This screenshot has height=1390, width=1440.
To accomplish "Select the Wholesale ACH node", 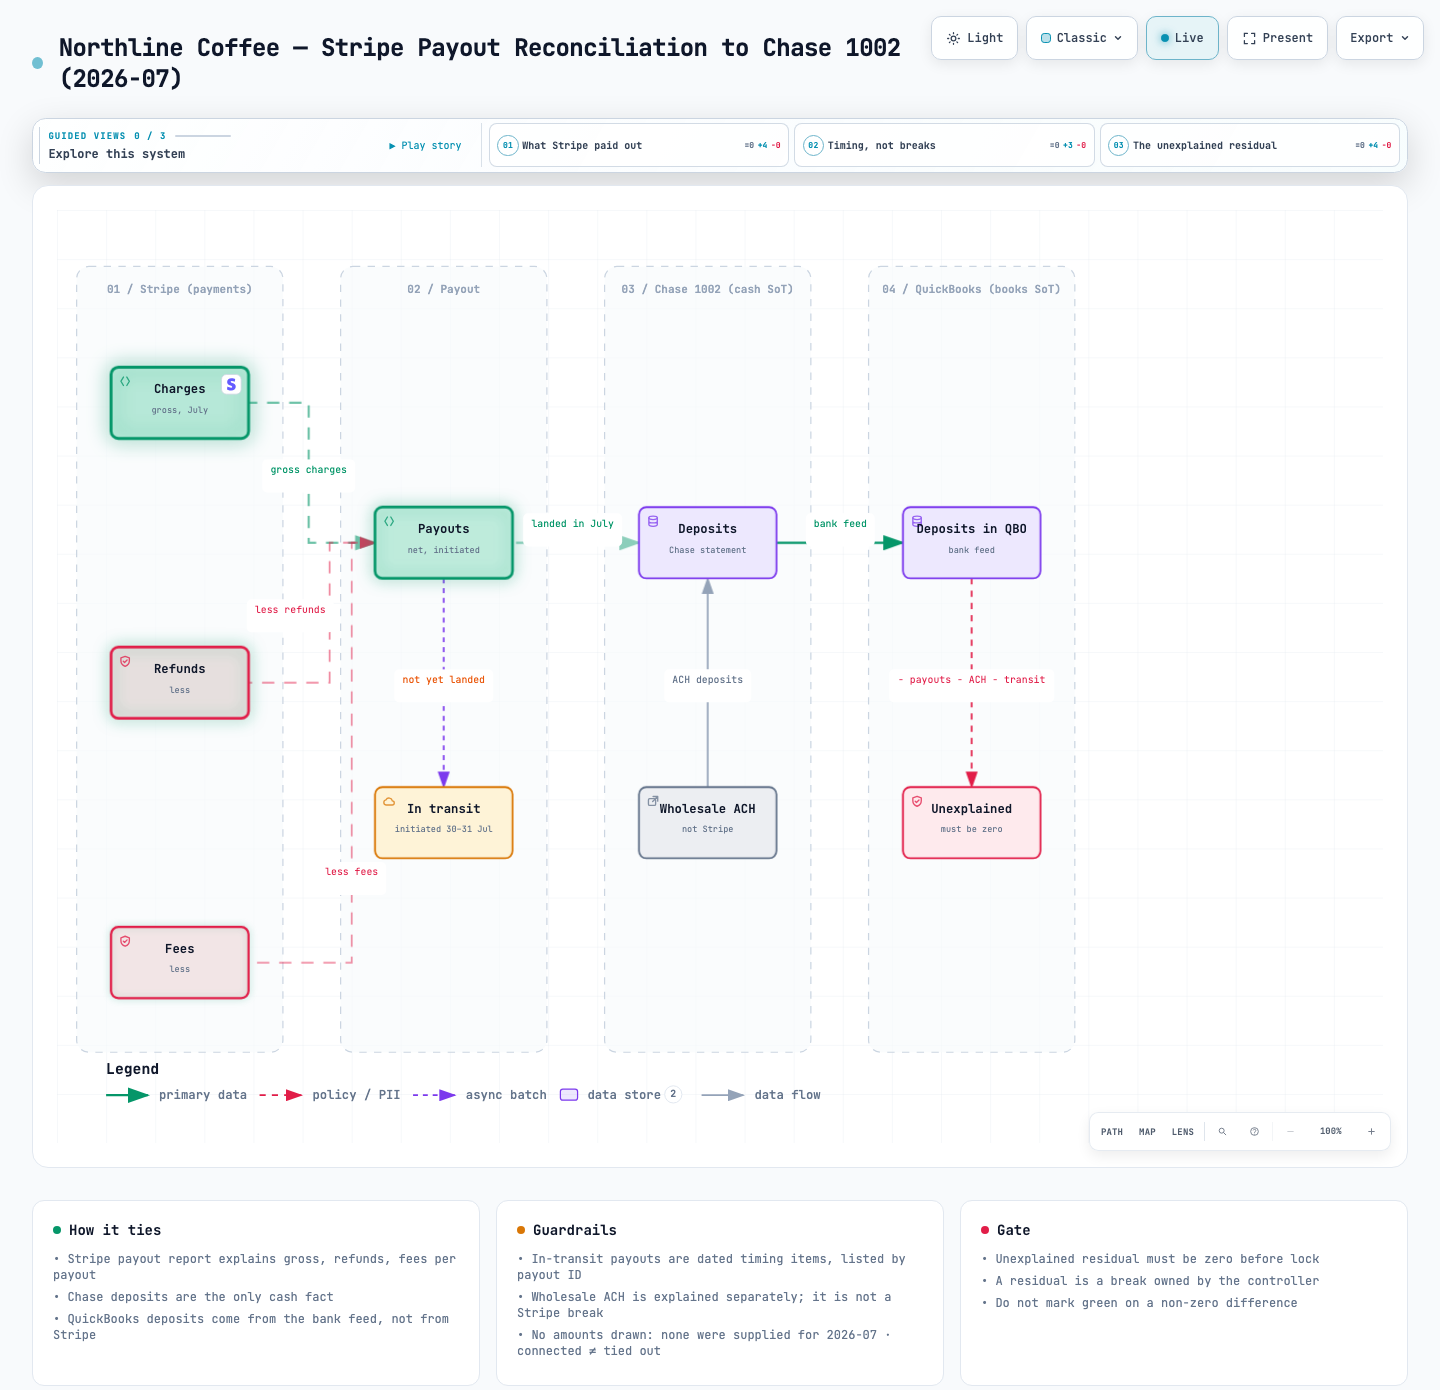I will [x=708, y=823].
